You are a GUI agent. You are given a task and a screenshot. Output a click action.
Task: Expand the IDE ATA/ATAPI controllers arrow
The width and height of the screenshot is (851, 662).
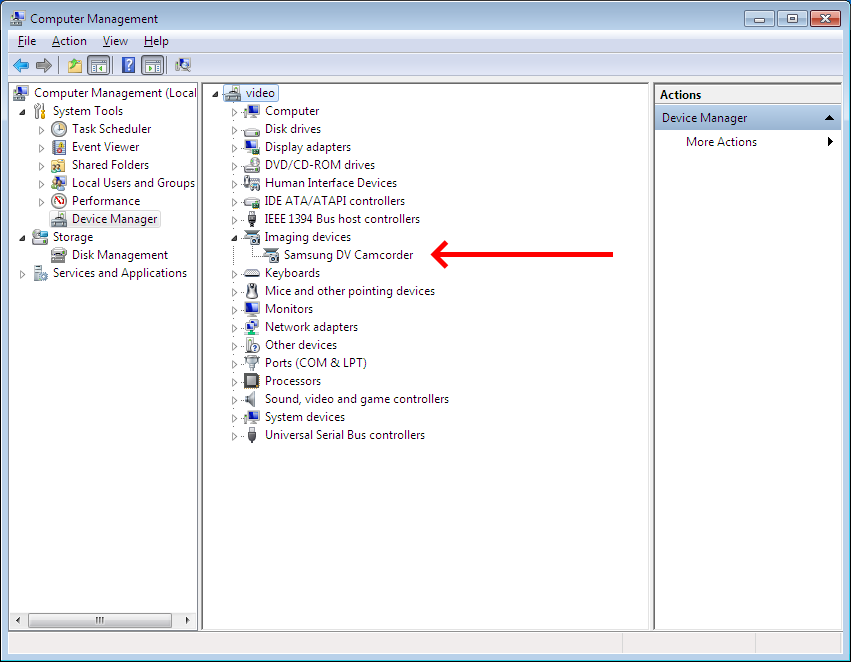[x=234, y=202]
